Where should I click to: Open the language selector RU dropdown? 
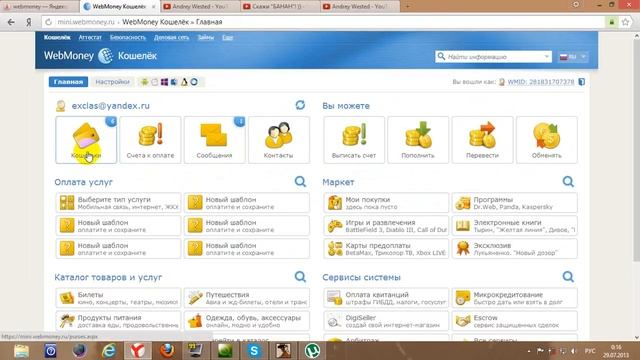pyautogui.click(x=573, y=57)
